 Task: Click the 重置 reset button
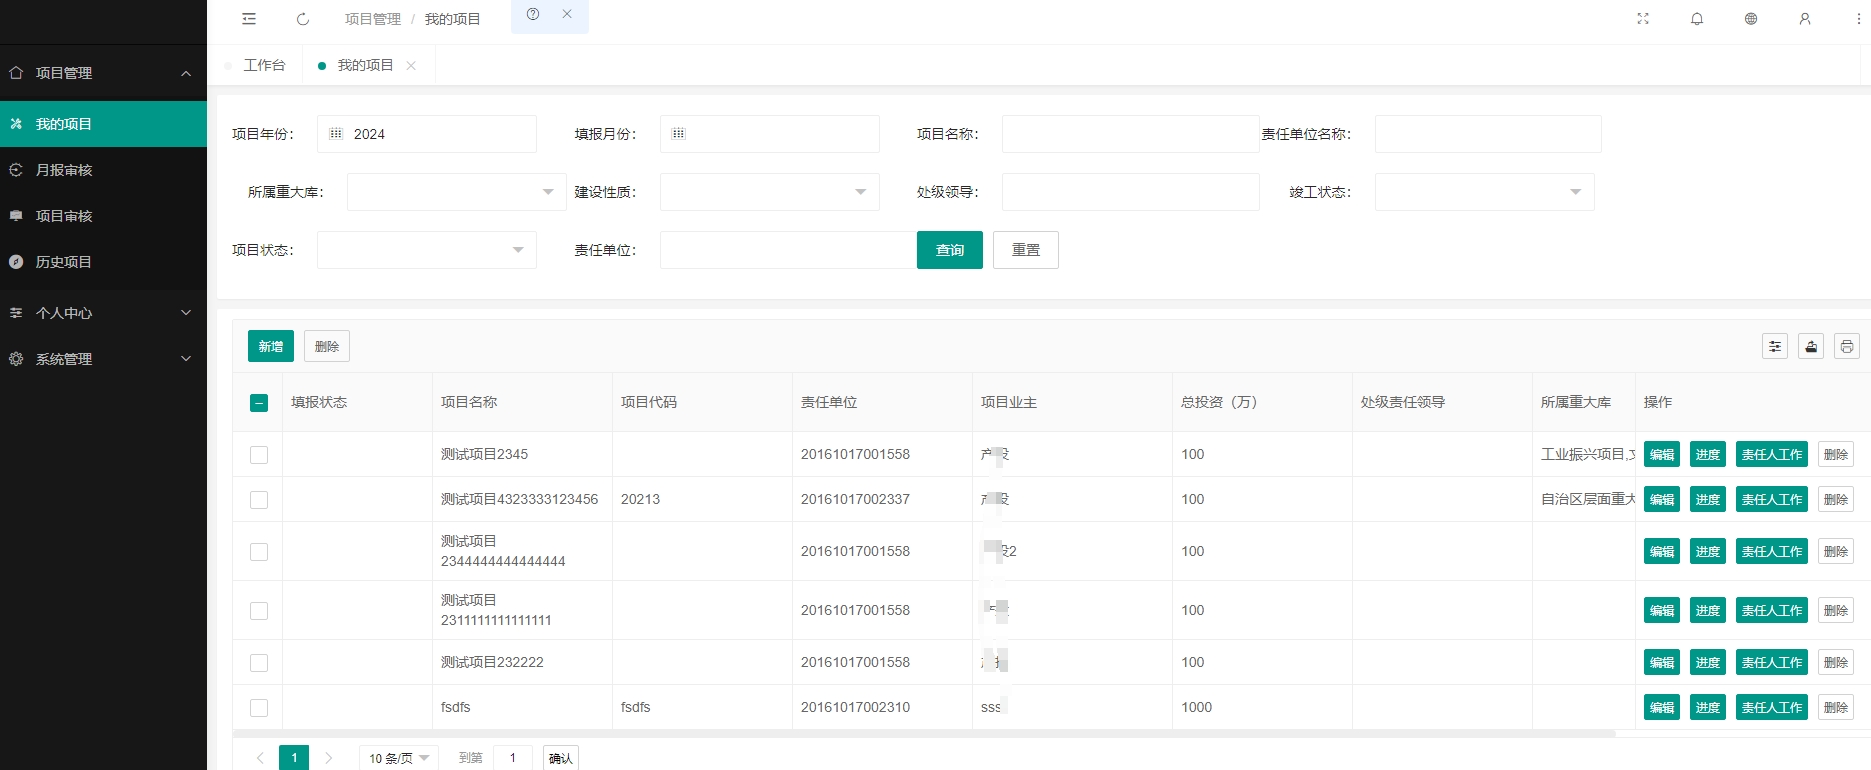tap(1026, 250)
